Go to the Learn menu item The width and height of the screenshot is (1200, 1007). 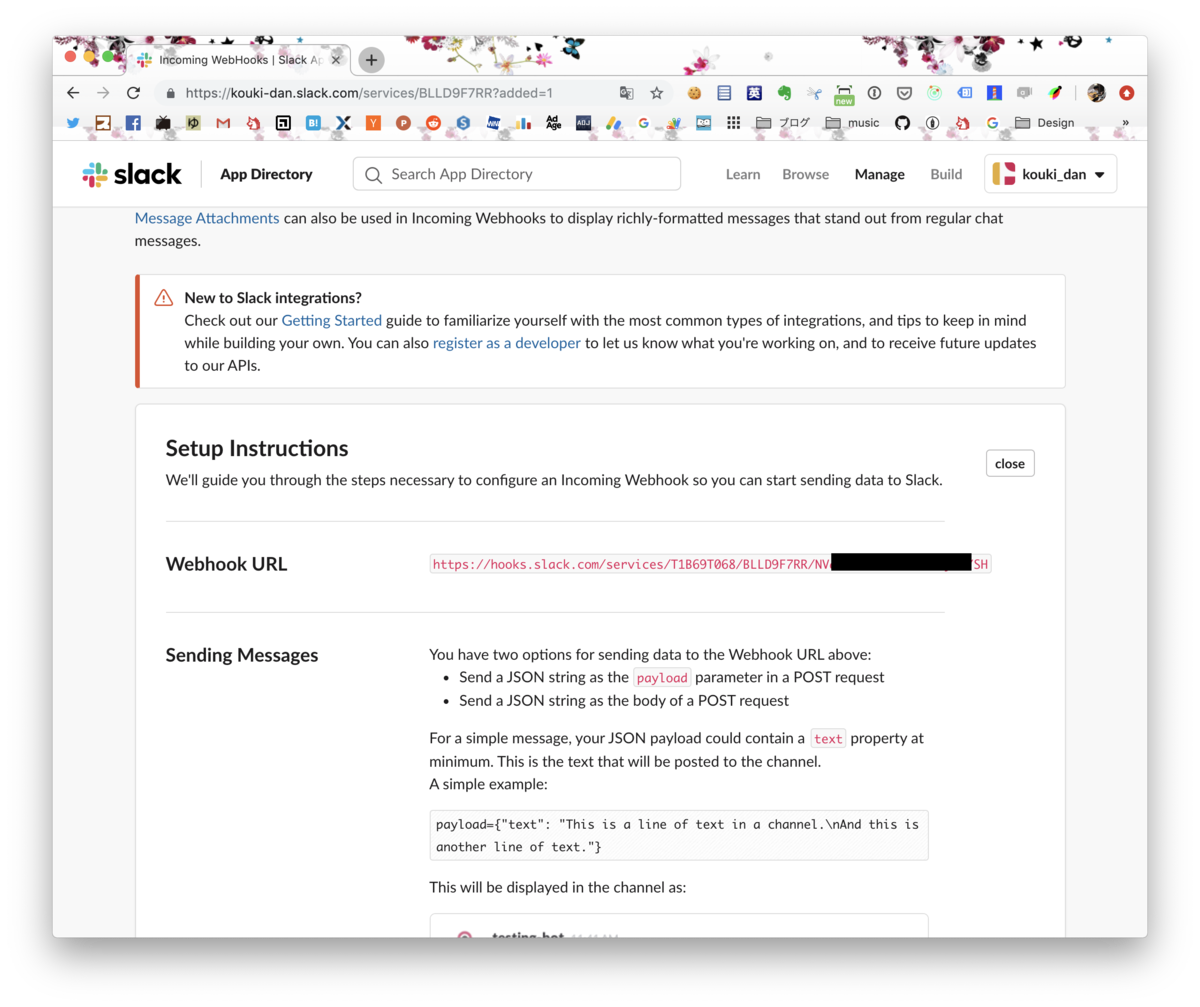tap(743, 174)
